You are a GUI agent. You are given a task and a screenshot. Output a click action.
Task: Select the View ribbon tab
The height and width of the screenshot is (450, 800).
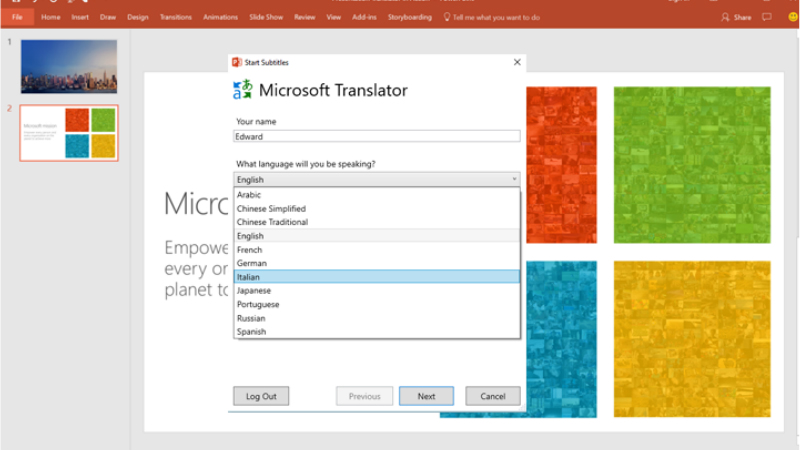click(334, 17)
